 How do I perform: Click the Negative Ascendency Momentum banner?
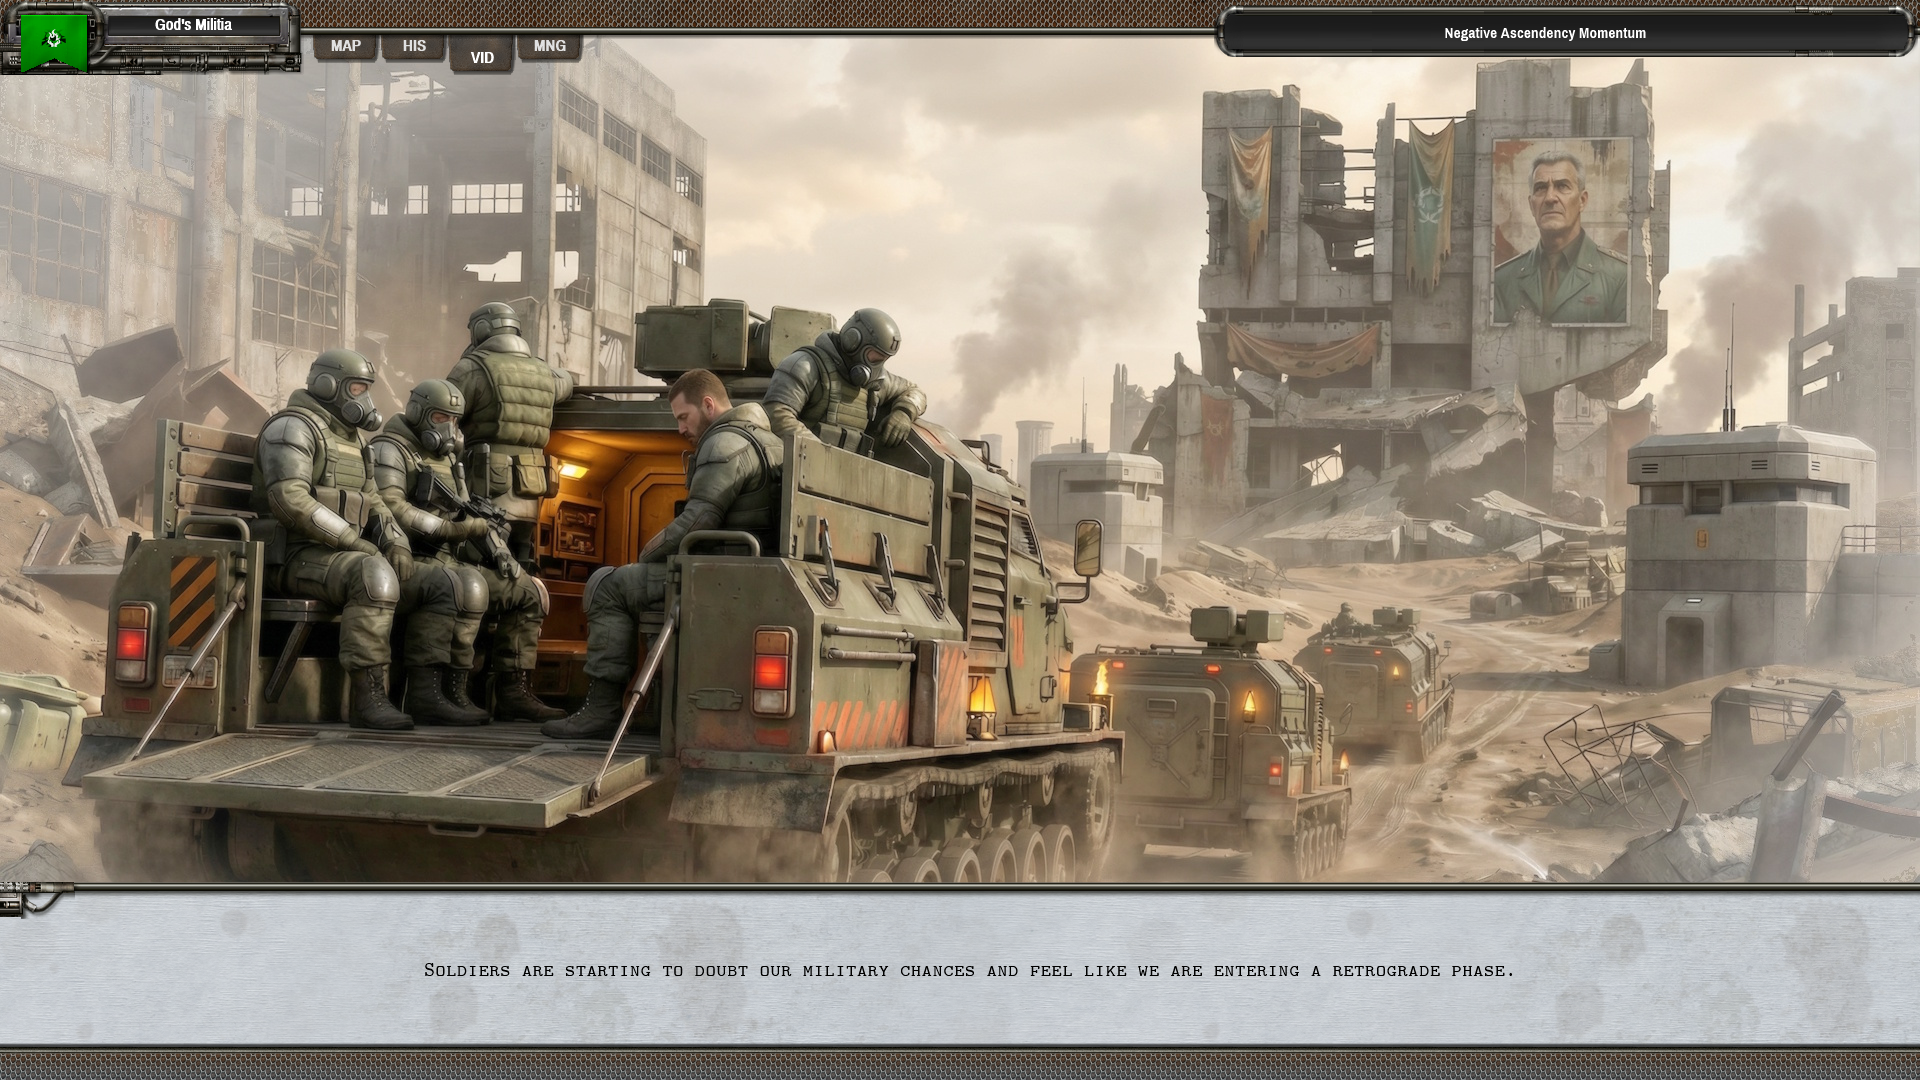pyautogui.click(x=1543, y=33)
